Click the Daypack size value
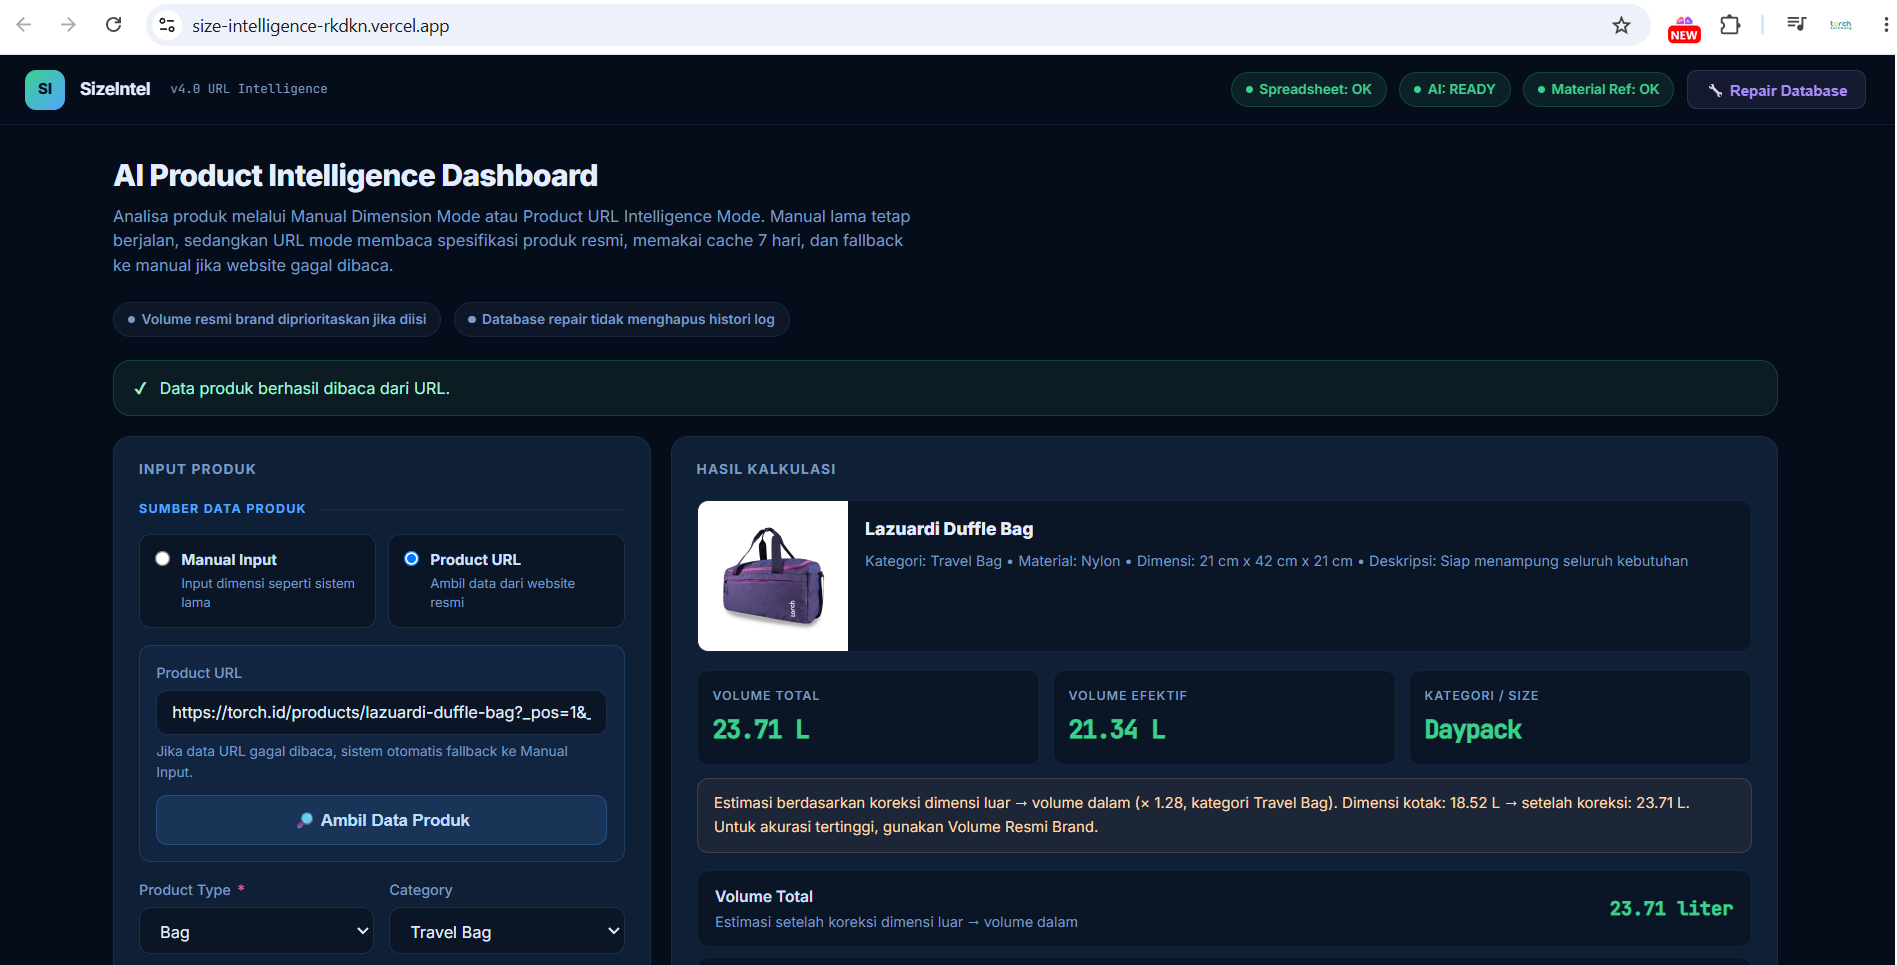The height and width of the screenshot is (965, 1897). pos(1473,730)
